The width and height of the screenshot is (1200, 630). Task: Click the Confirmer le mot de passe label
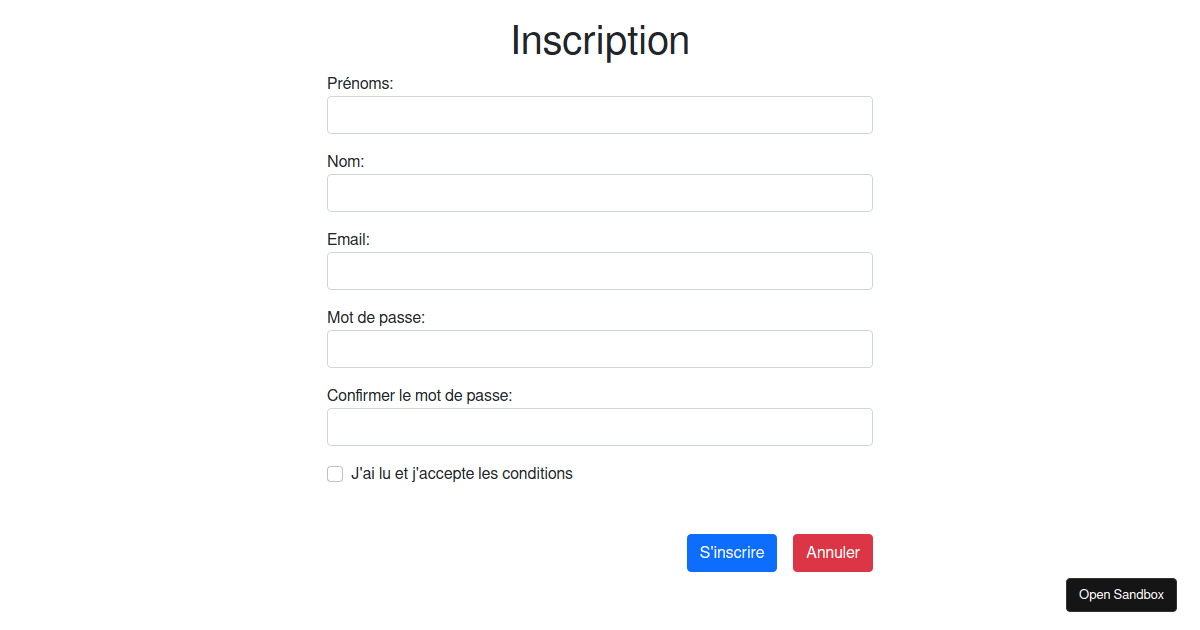pyautogui.click(x=420, y=395)
